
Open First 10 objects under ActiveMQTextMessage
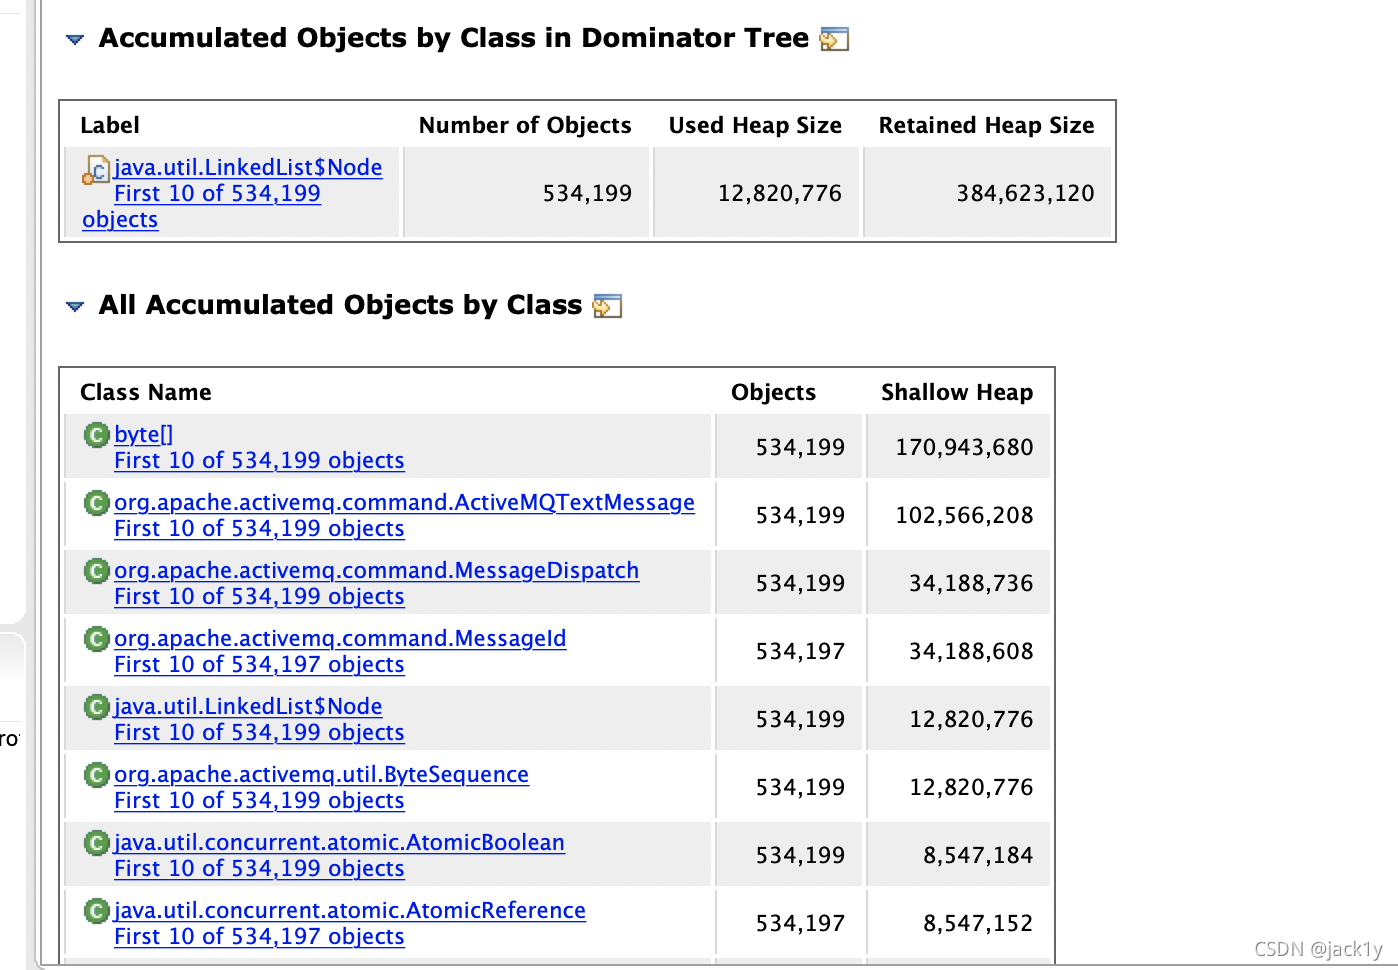tap(259, 528)
